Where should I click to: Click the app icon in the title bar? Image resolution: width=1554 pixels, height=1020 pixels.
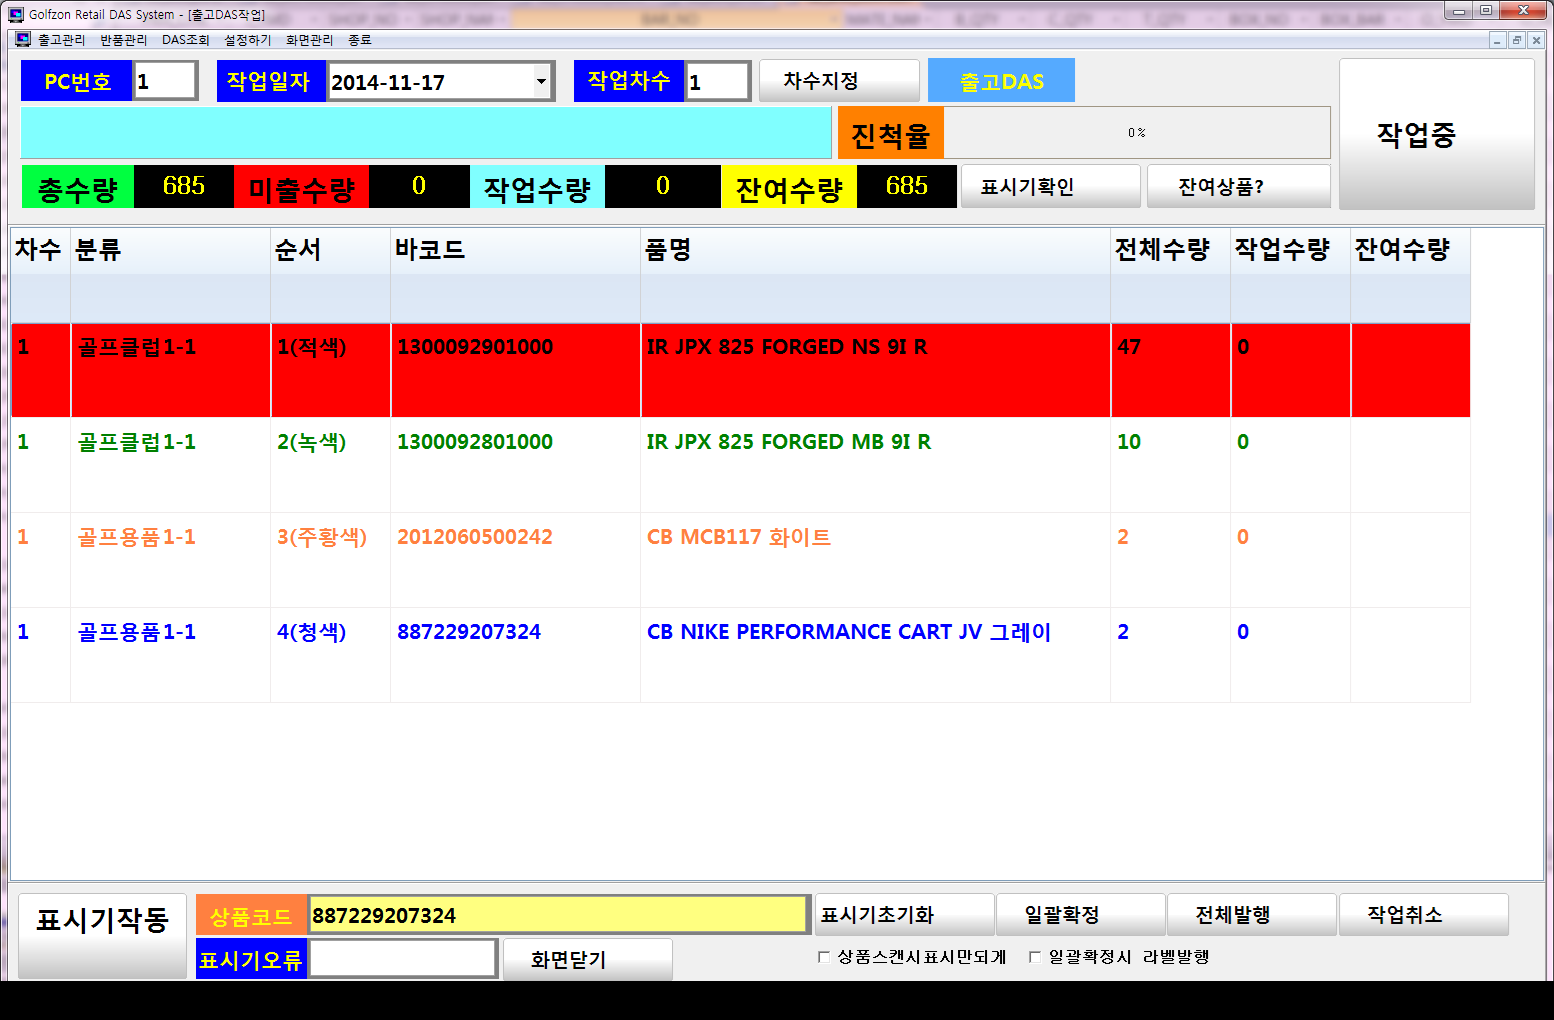coord(16,14)
